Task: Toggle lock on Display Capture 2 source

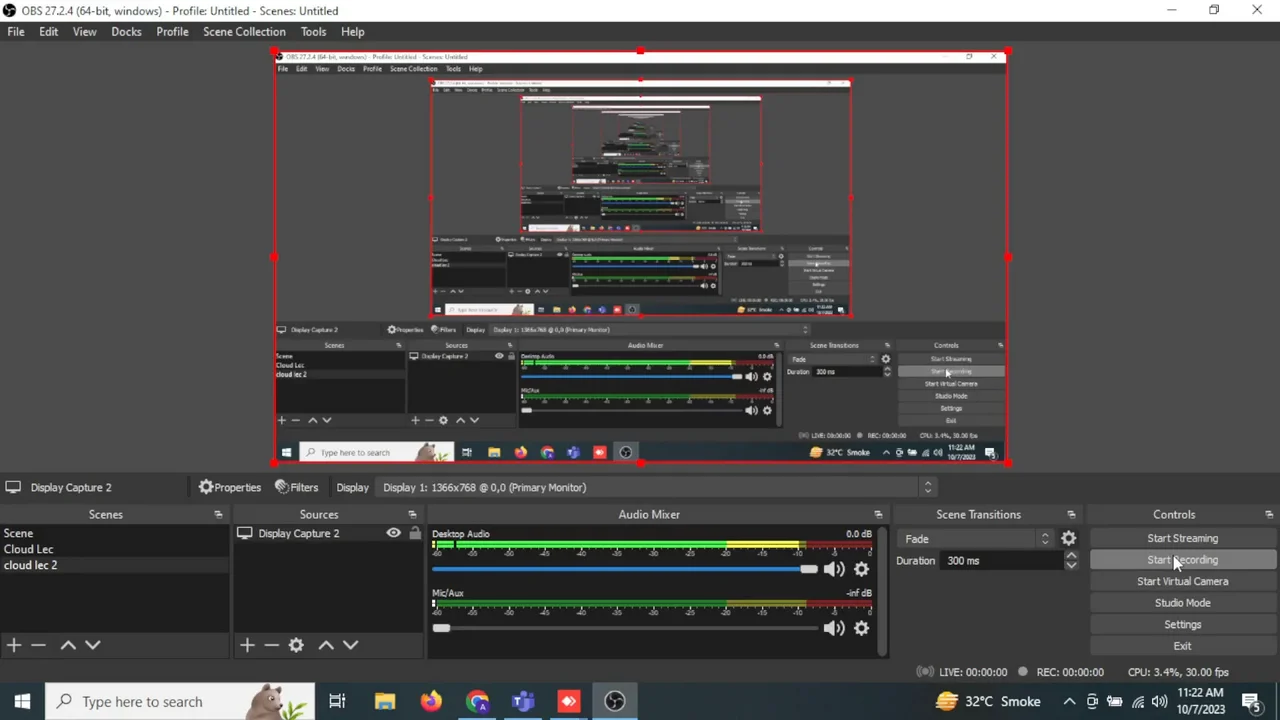Action: [415, 533]
